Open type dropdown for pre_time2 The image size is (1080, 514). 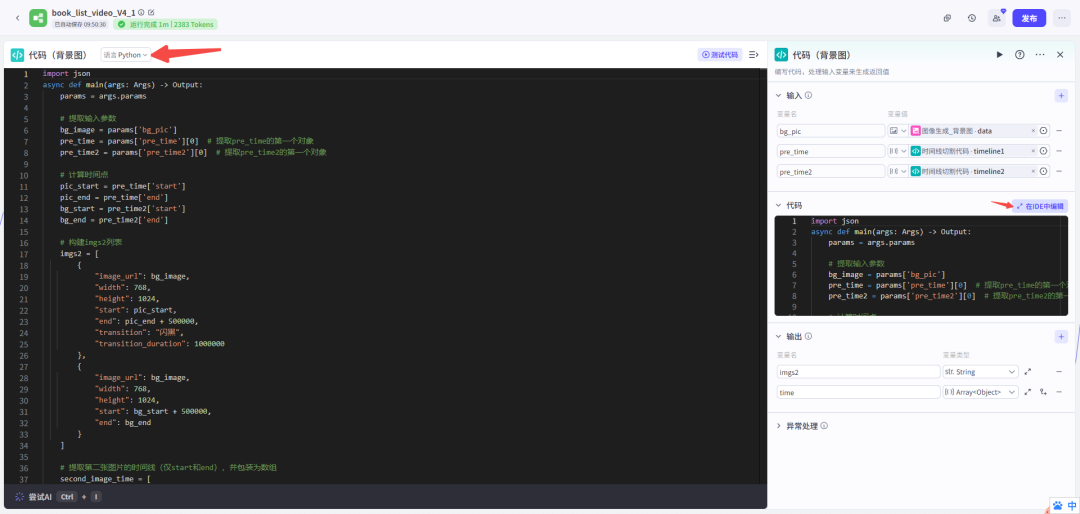point(897,172)
